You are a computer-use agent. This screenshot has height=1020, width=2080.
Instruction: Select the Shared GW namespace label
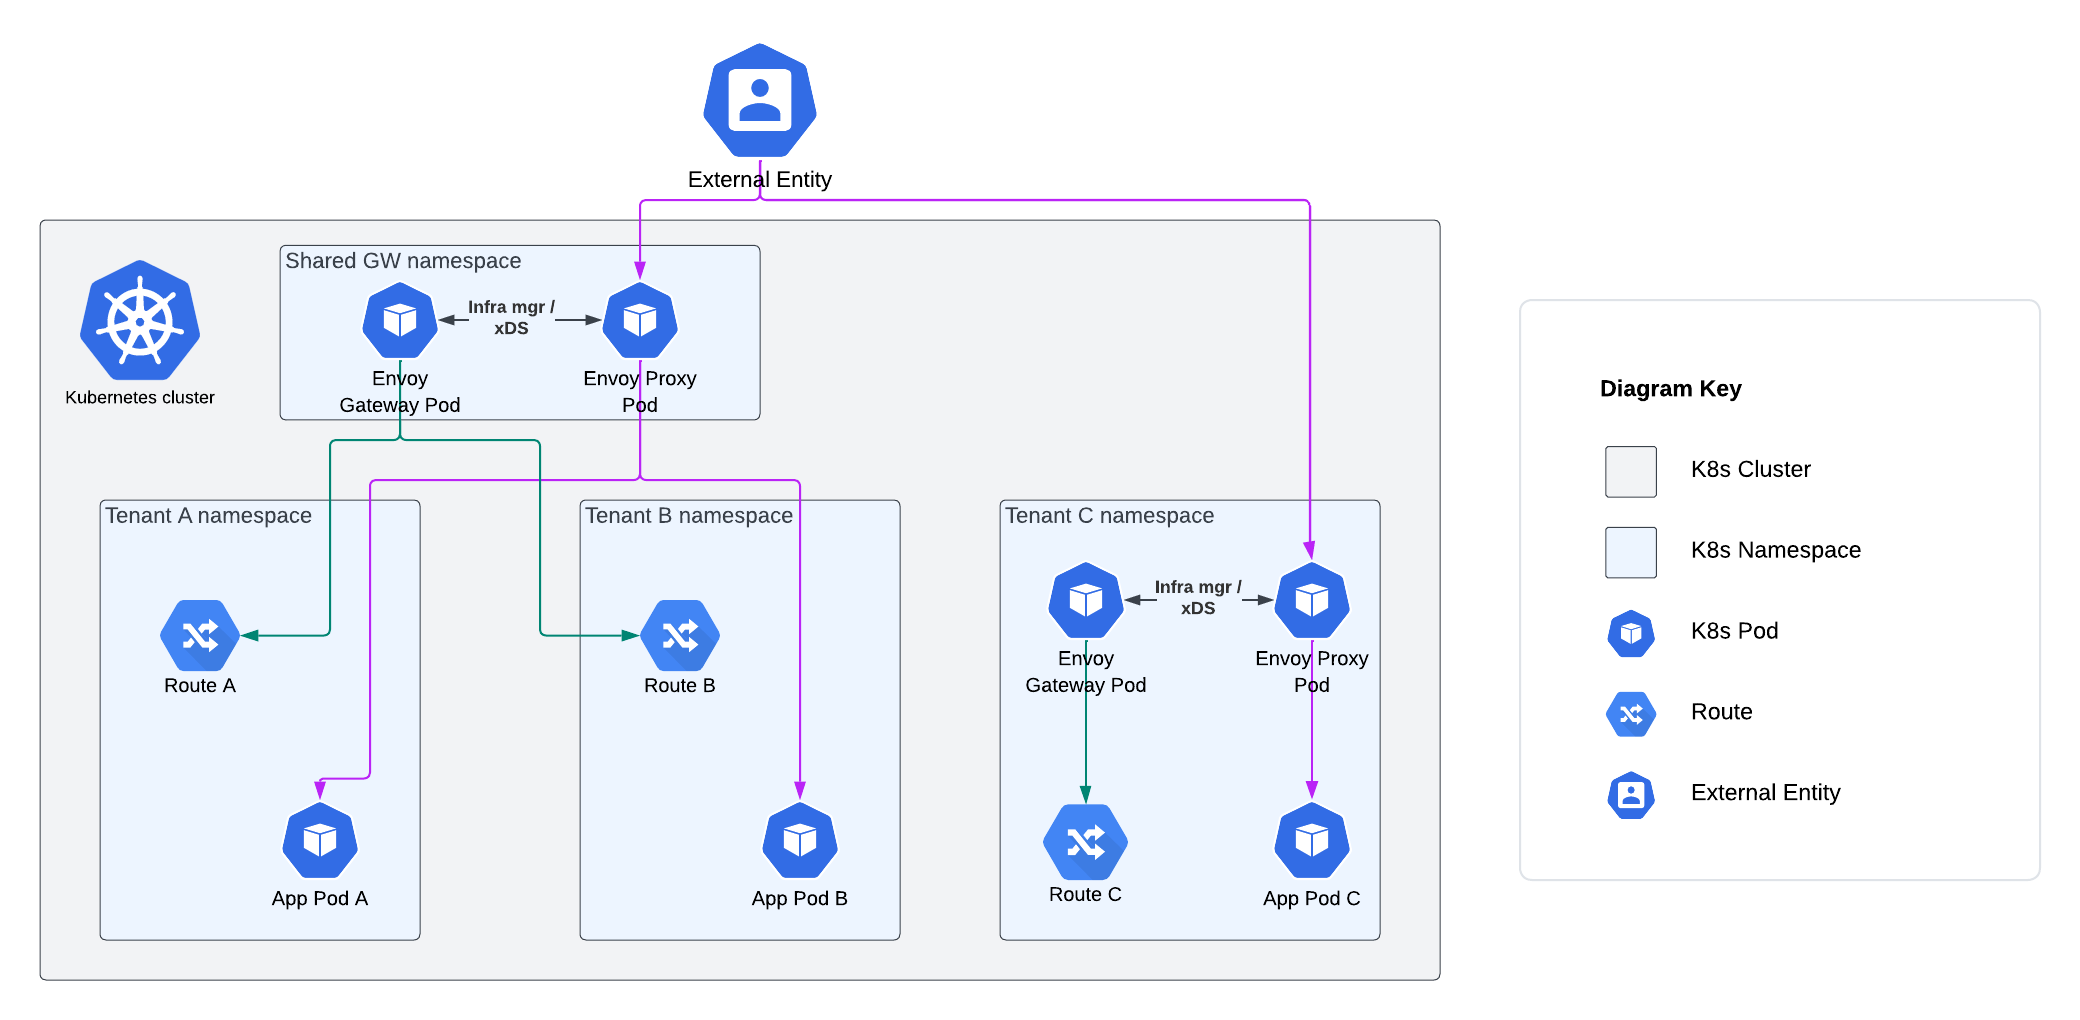(x=403, y=261)
